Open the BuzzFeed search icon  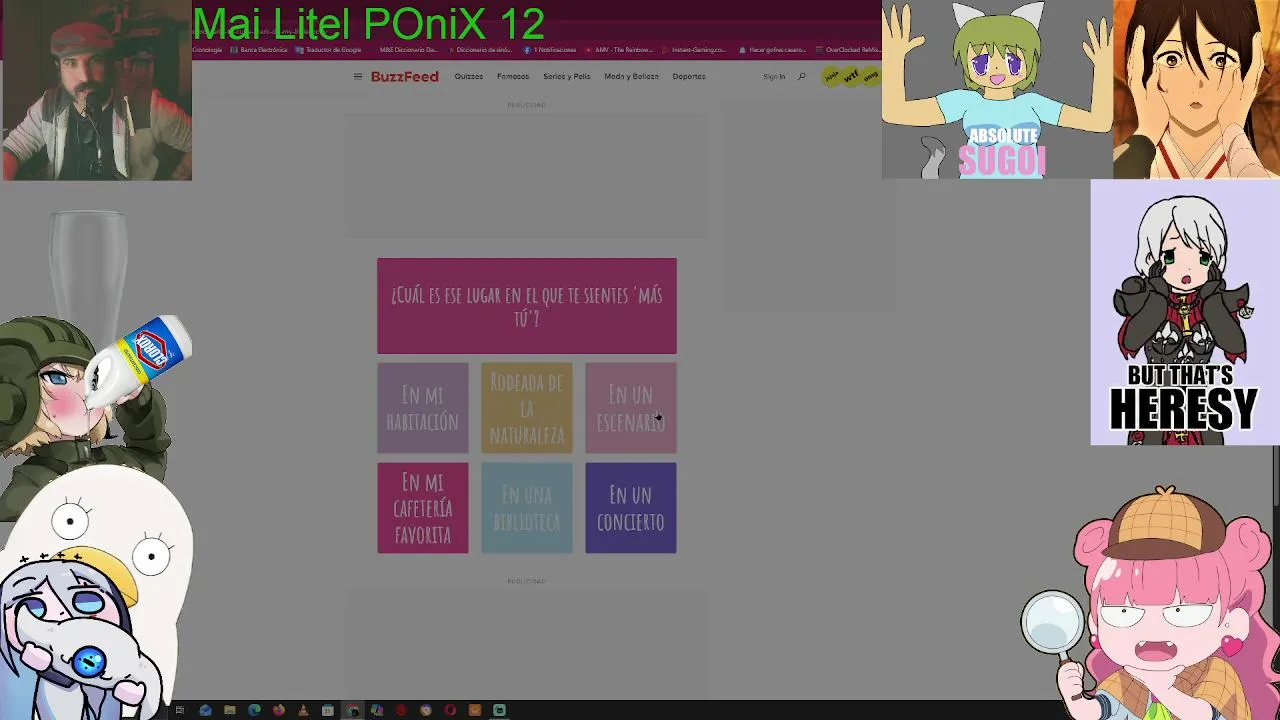coord(801,76)
